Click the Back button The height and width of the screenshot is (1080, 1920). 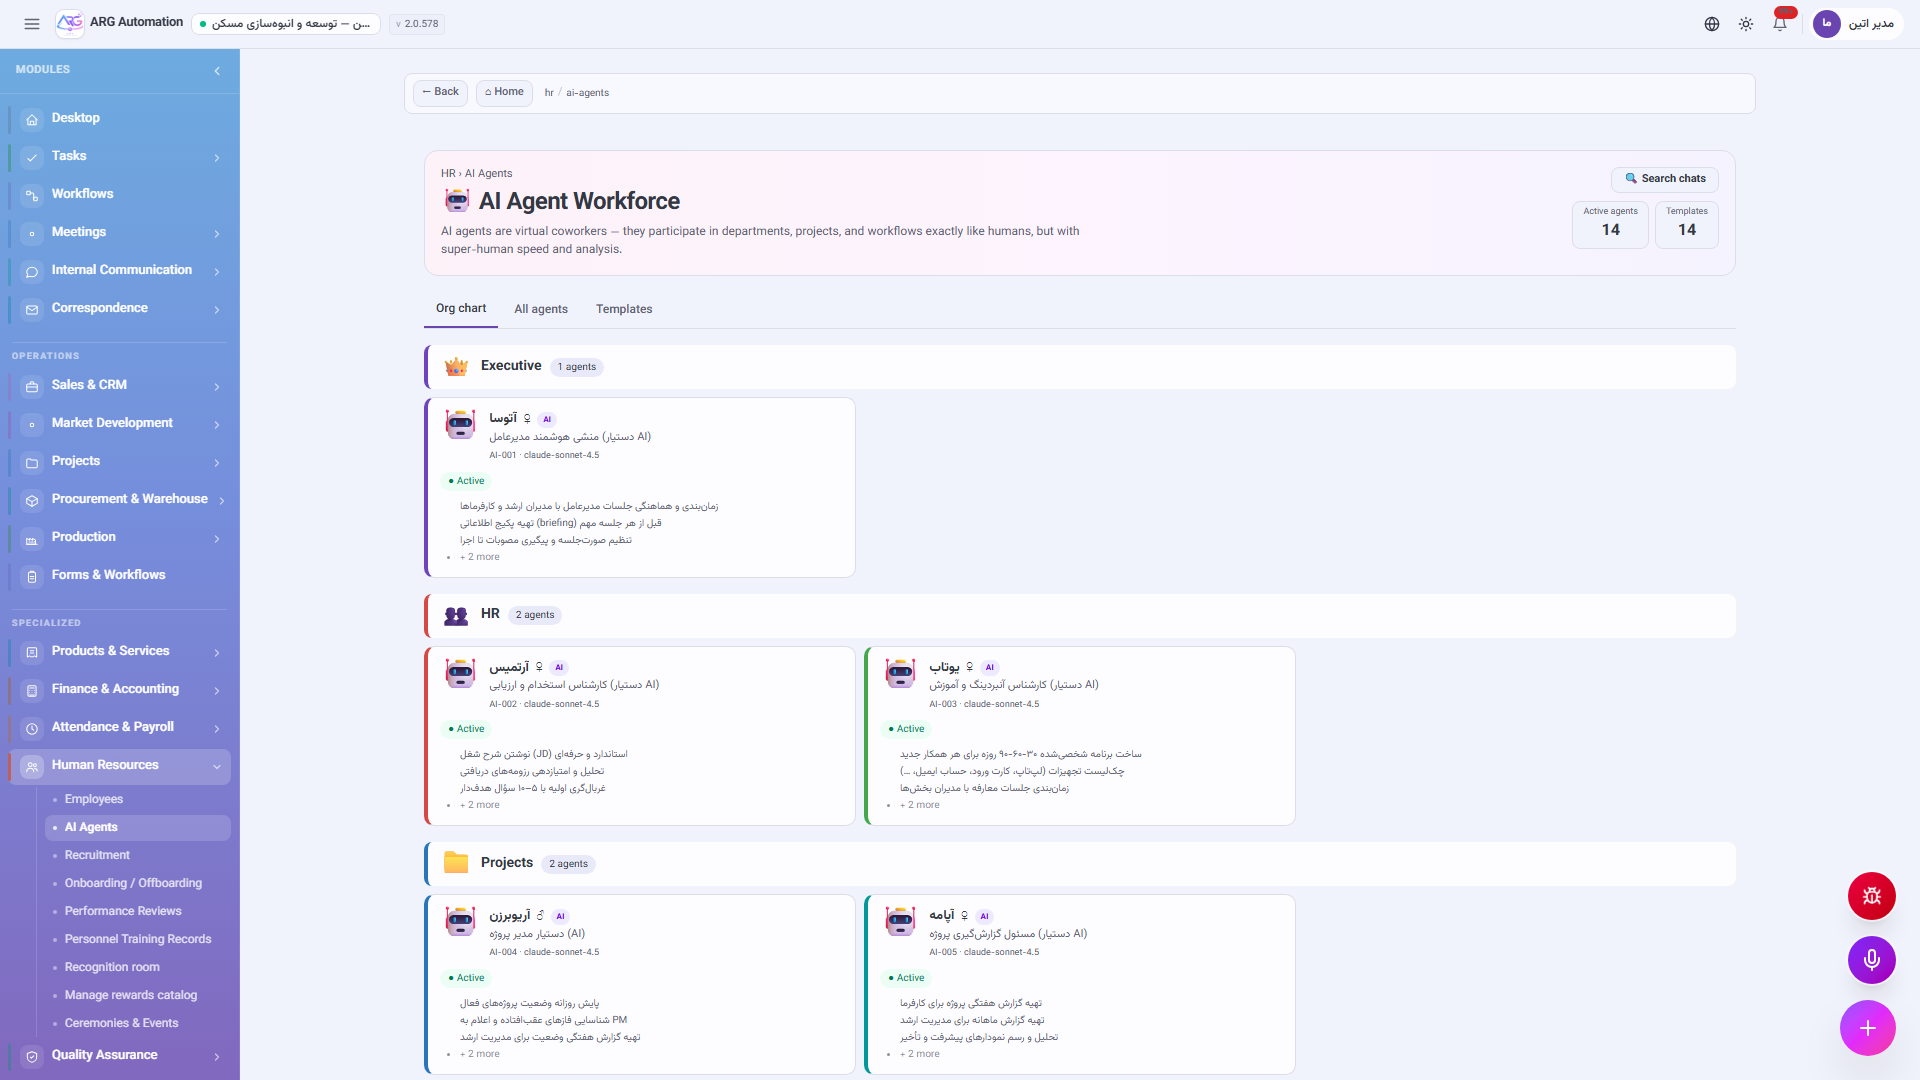[x=440, y=93]
